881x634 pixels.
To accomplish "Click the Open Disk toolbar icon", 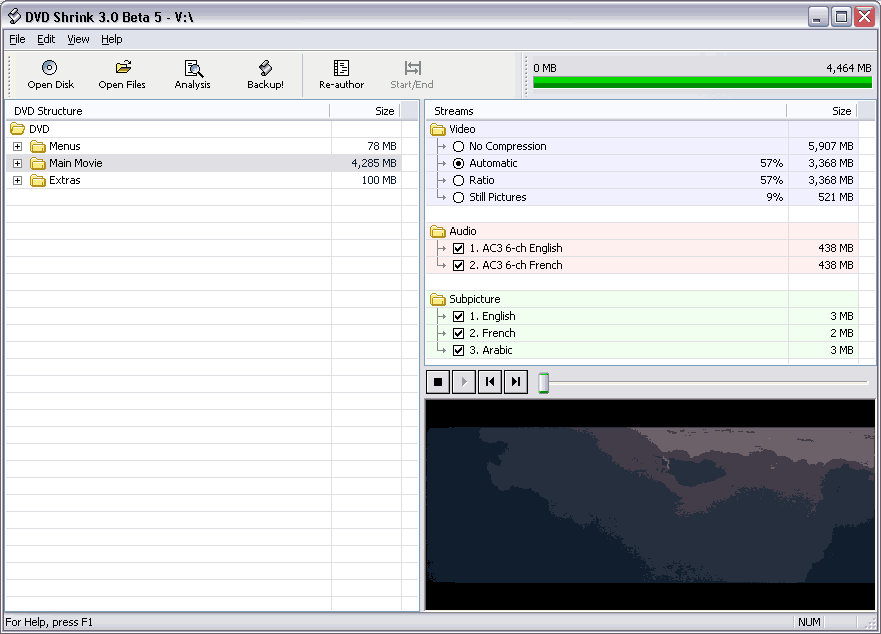I will (x=50, y=68).
